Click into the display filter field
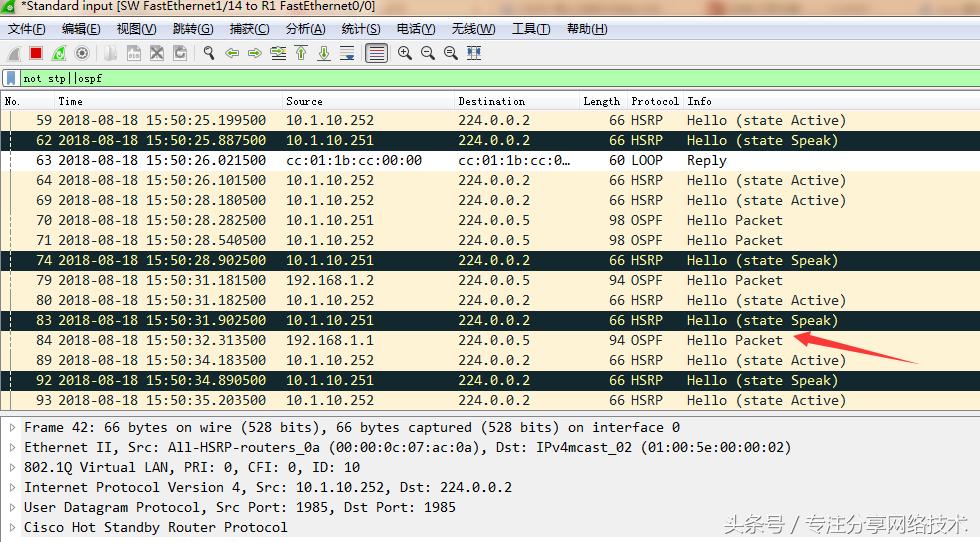 point(500,78)
